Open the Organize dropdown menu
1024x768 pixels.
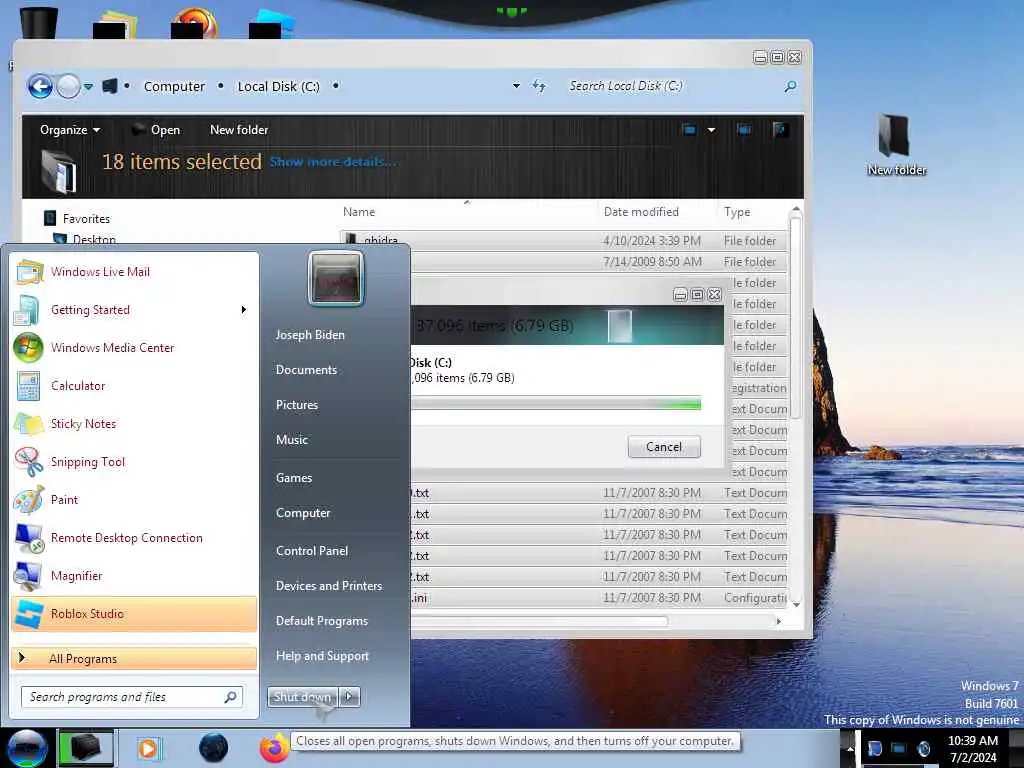70,130
